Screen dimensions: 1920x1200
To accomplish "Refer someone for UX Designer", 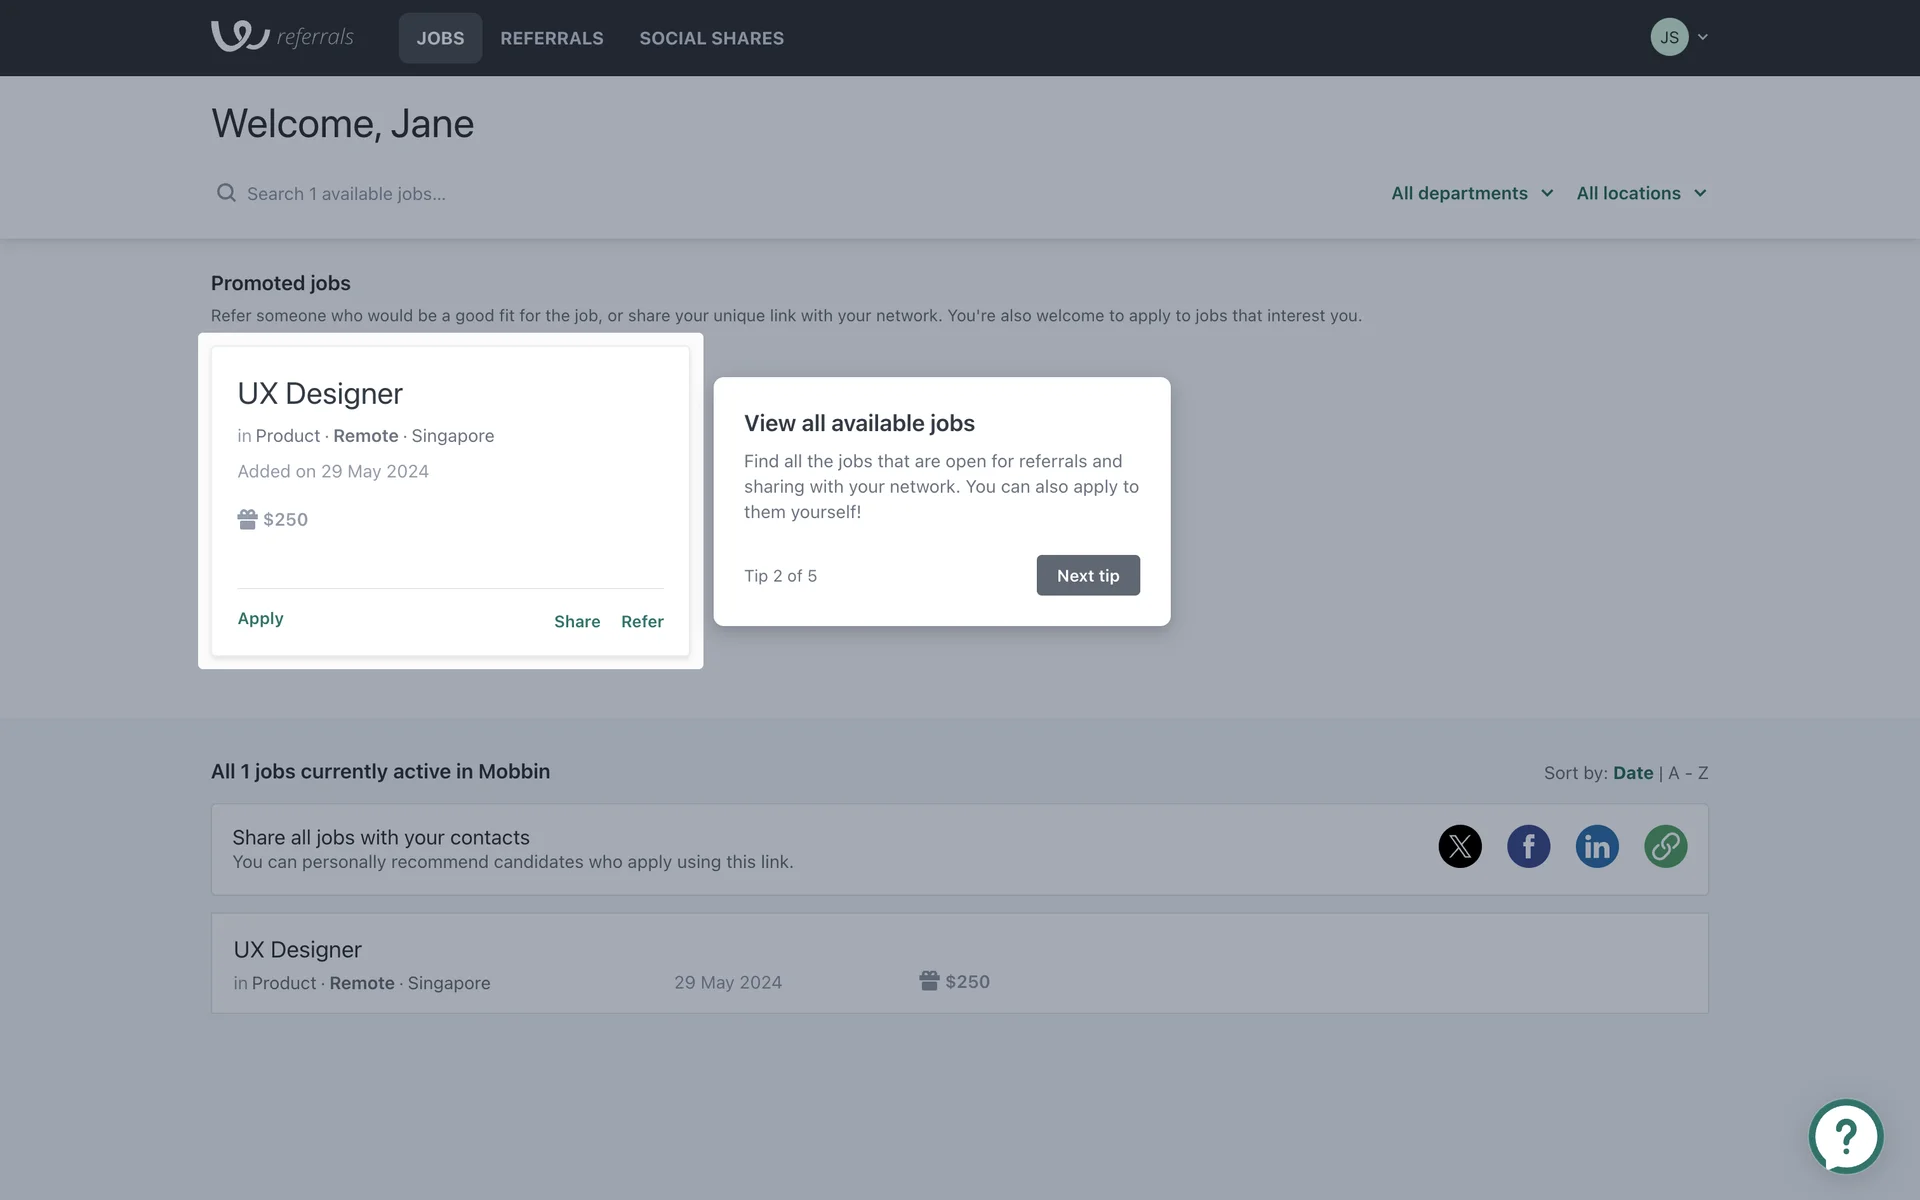I will pyautogui.click(x=642, y=621).
